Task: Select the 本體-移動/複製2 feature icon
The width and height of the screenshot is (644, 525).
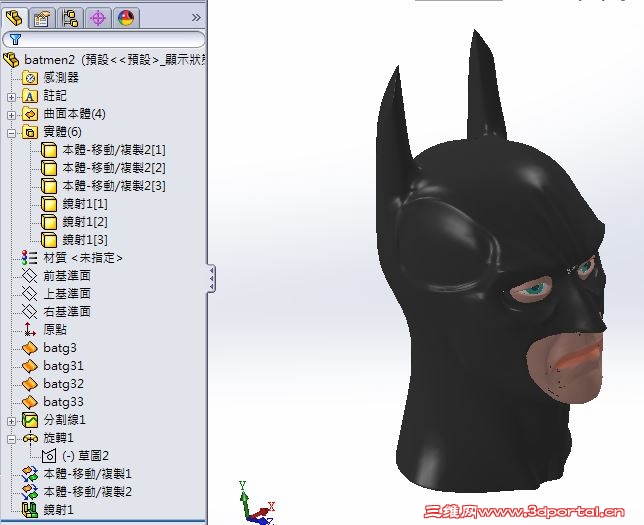Action: [30, 492]
